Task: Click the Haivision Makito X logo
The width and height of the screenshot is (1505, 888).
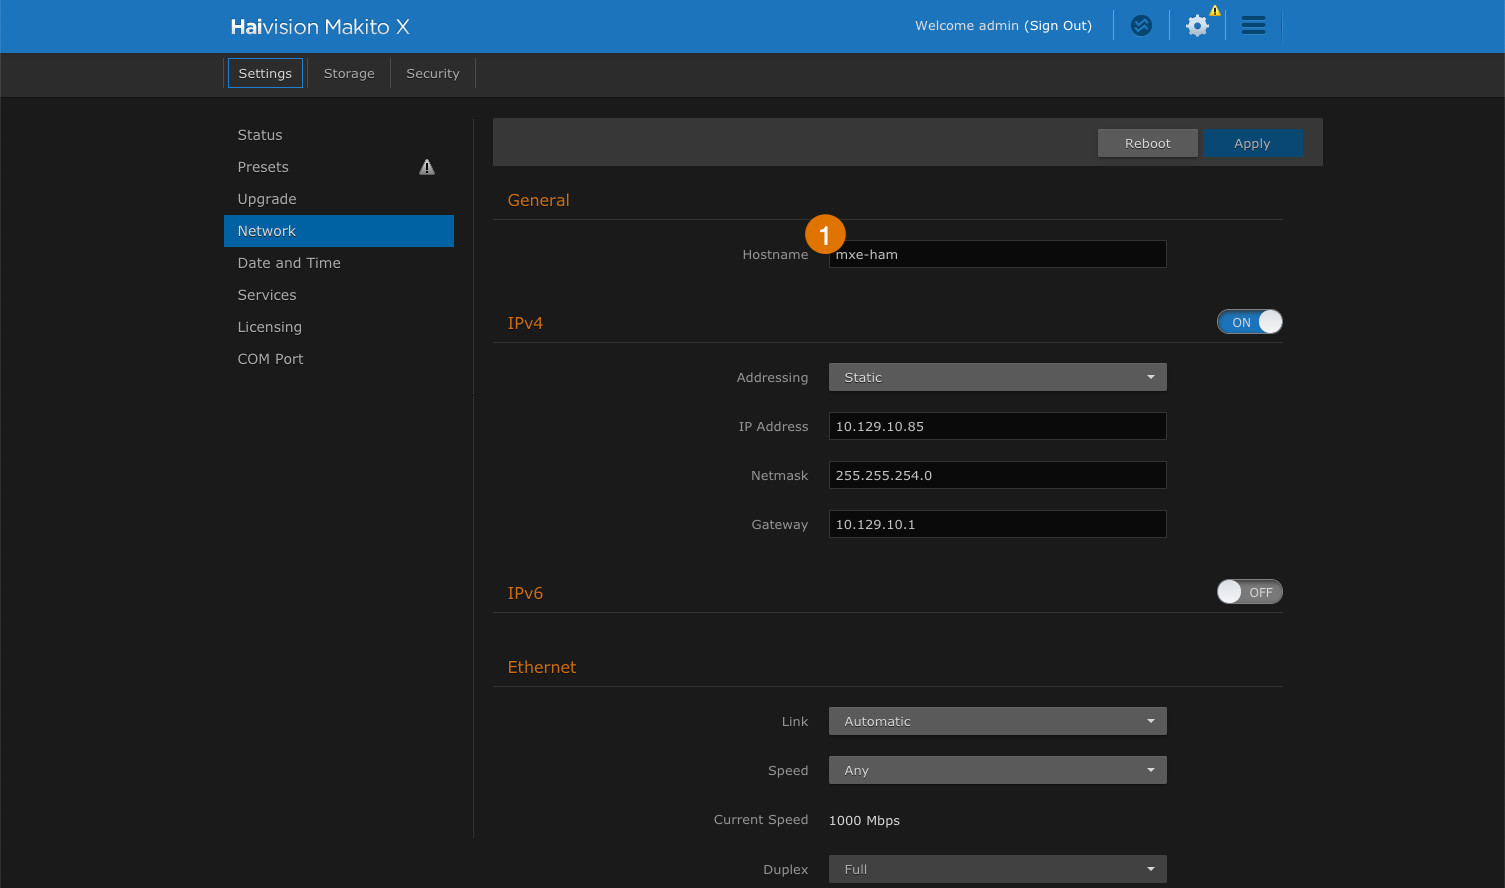Action: (x=320, y=26)
